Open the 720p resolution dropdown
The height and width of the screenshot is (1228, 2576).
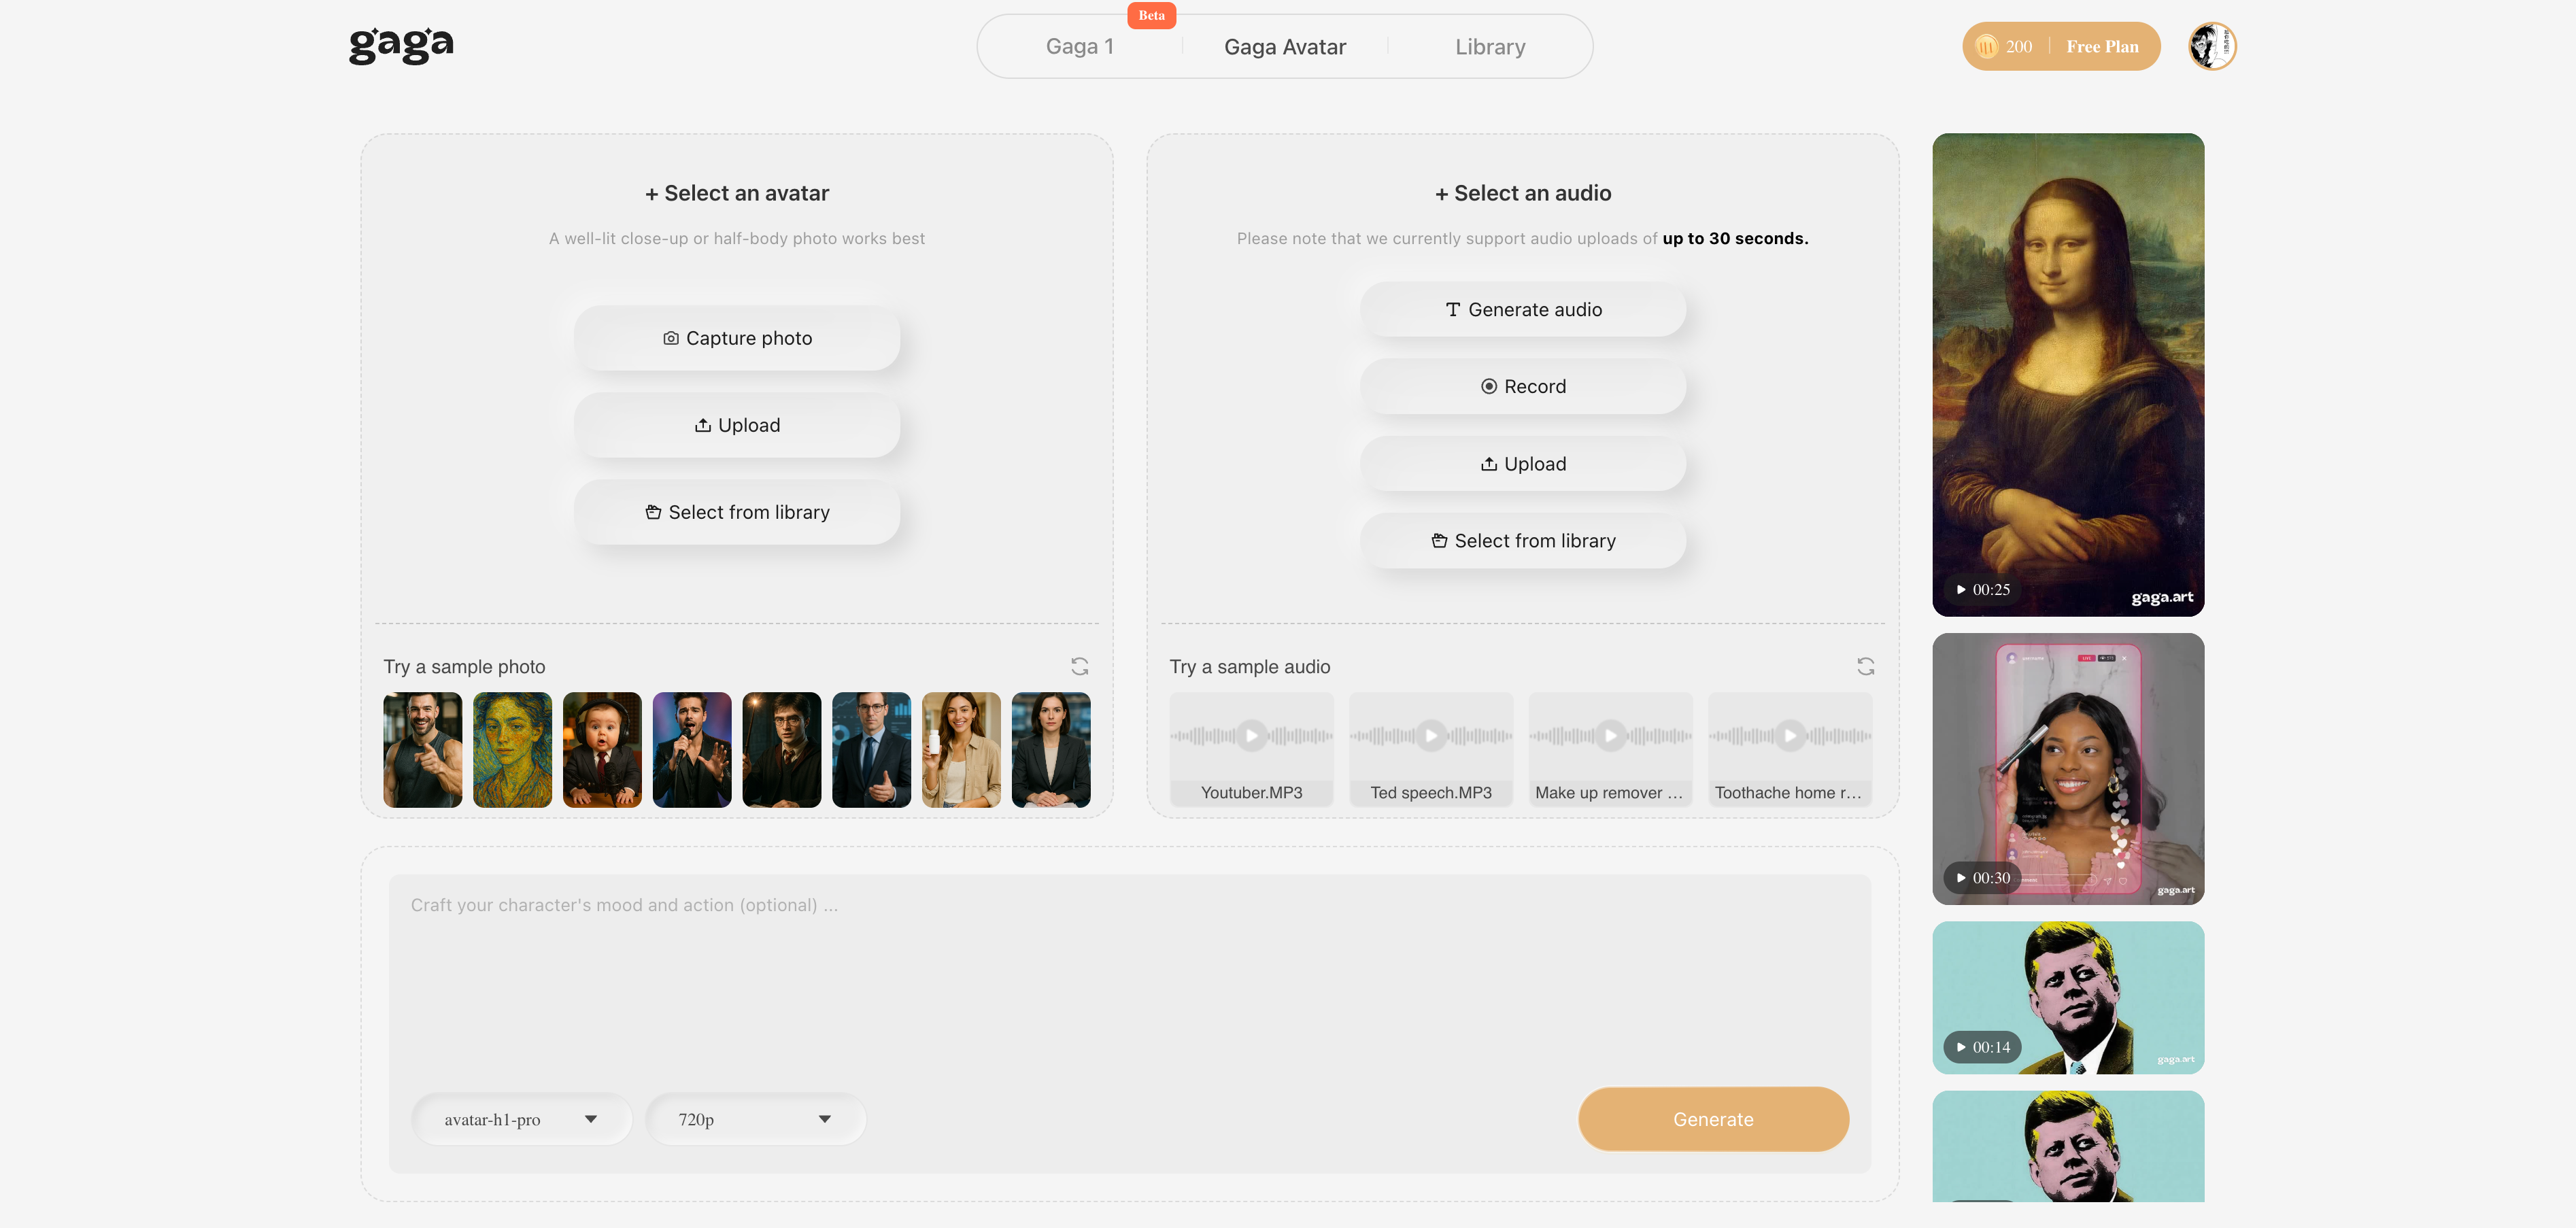click(x=755, y=1119)
